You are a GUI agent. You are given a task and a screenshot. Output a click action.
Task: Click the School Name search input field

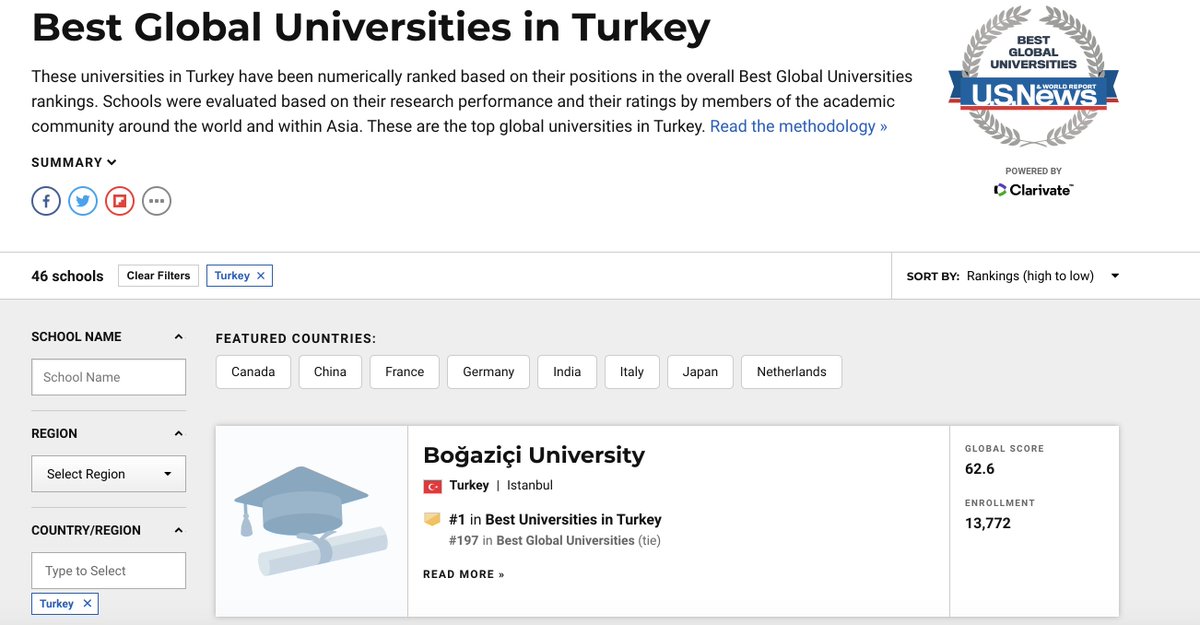pyautogui.click(x=108, y=377)
